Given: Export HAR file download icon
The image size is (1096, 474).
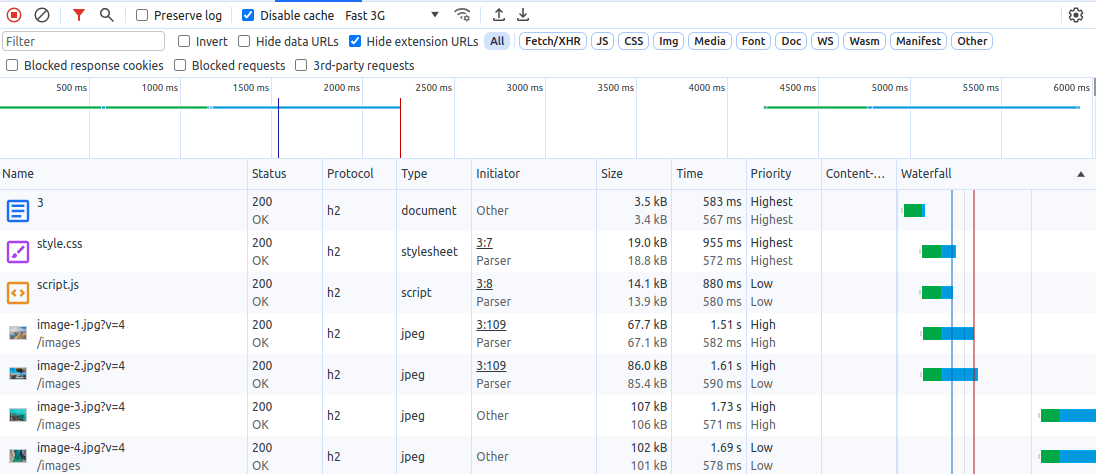Looking at the screenshot, I should (523, 15).
